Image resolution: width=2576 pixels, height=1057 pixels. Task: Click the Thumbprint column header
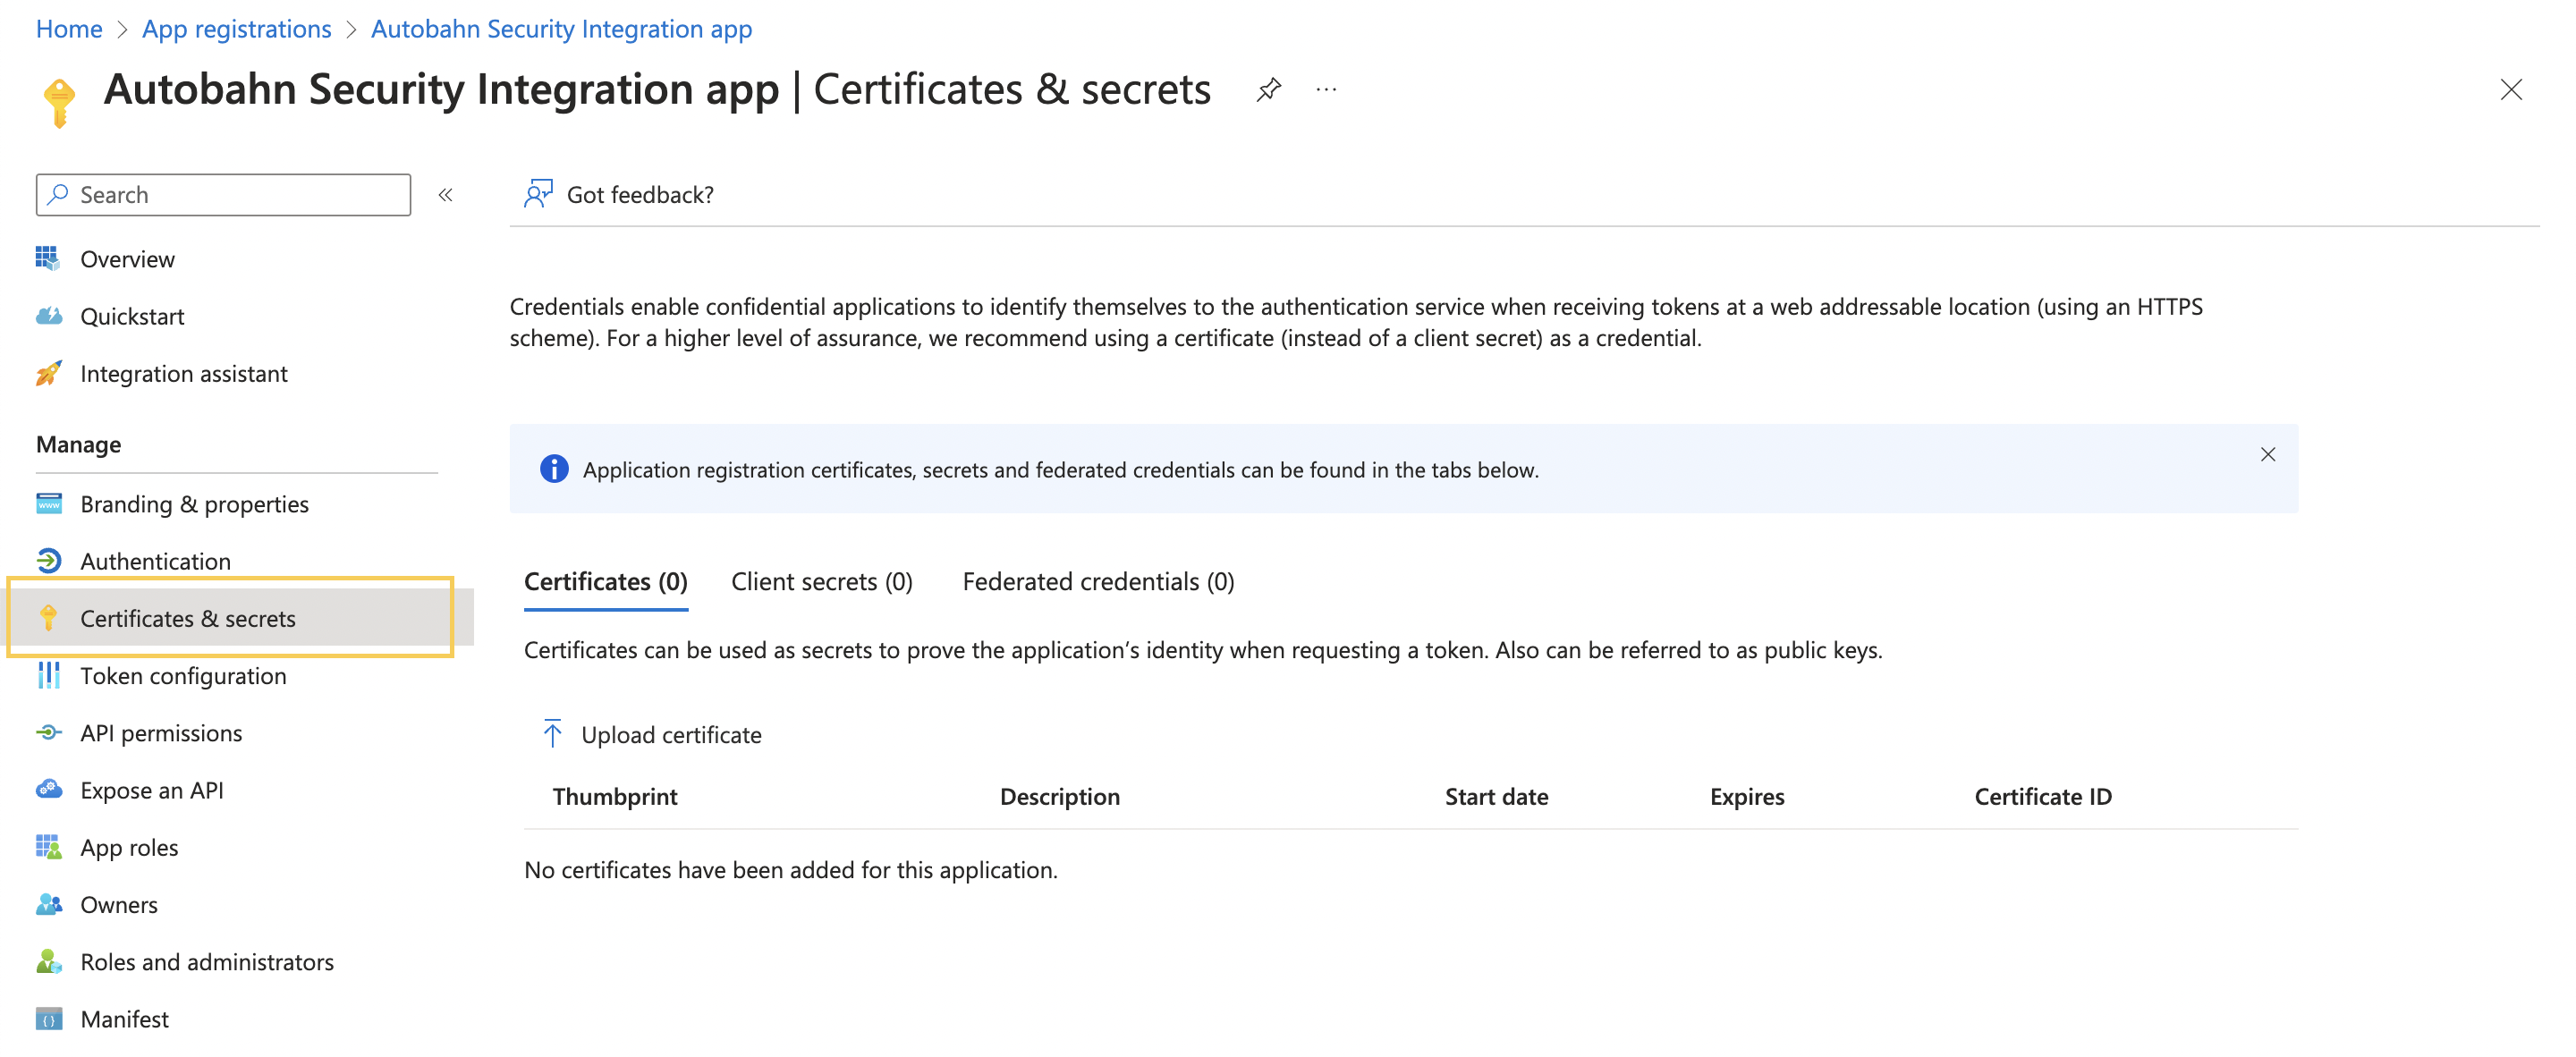pos(614,796)
